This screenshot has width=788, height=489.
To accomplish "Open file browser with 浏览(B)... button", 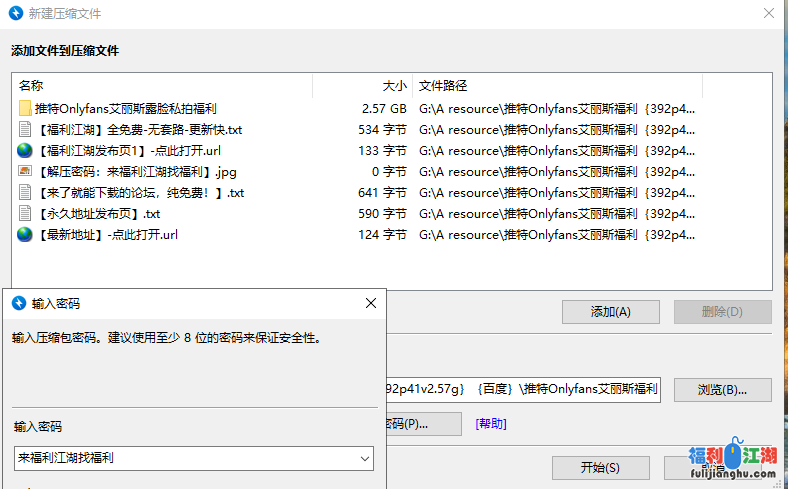I will point(722,389).
